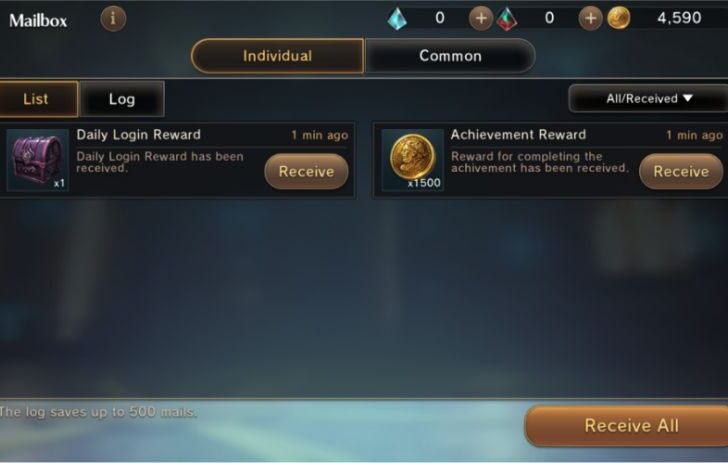
Task: Open the Daily Login Reward mail title
Action: click(138, 135)
